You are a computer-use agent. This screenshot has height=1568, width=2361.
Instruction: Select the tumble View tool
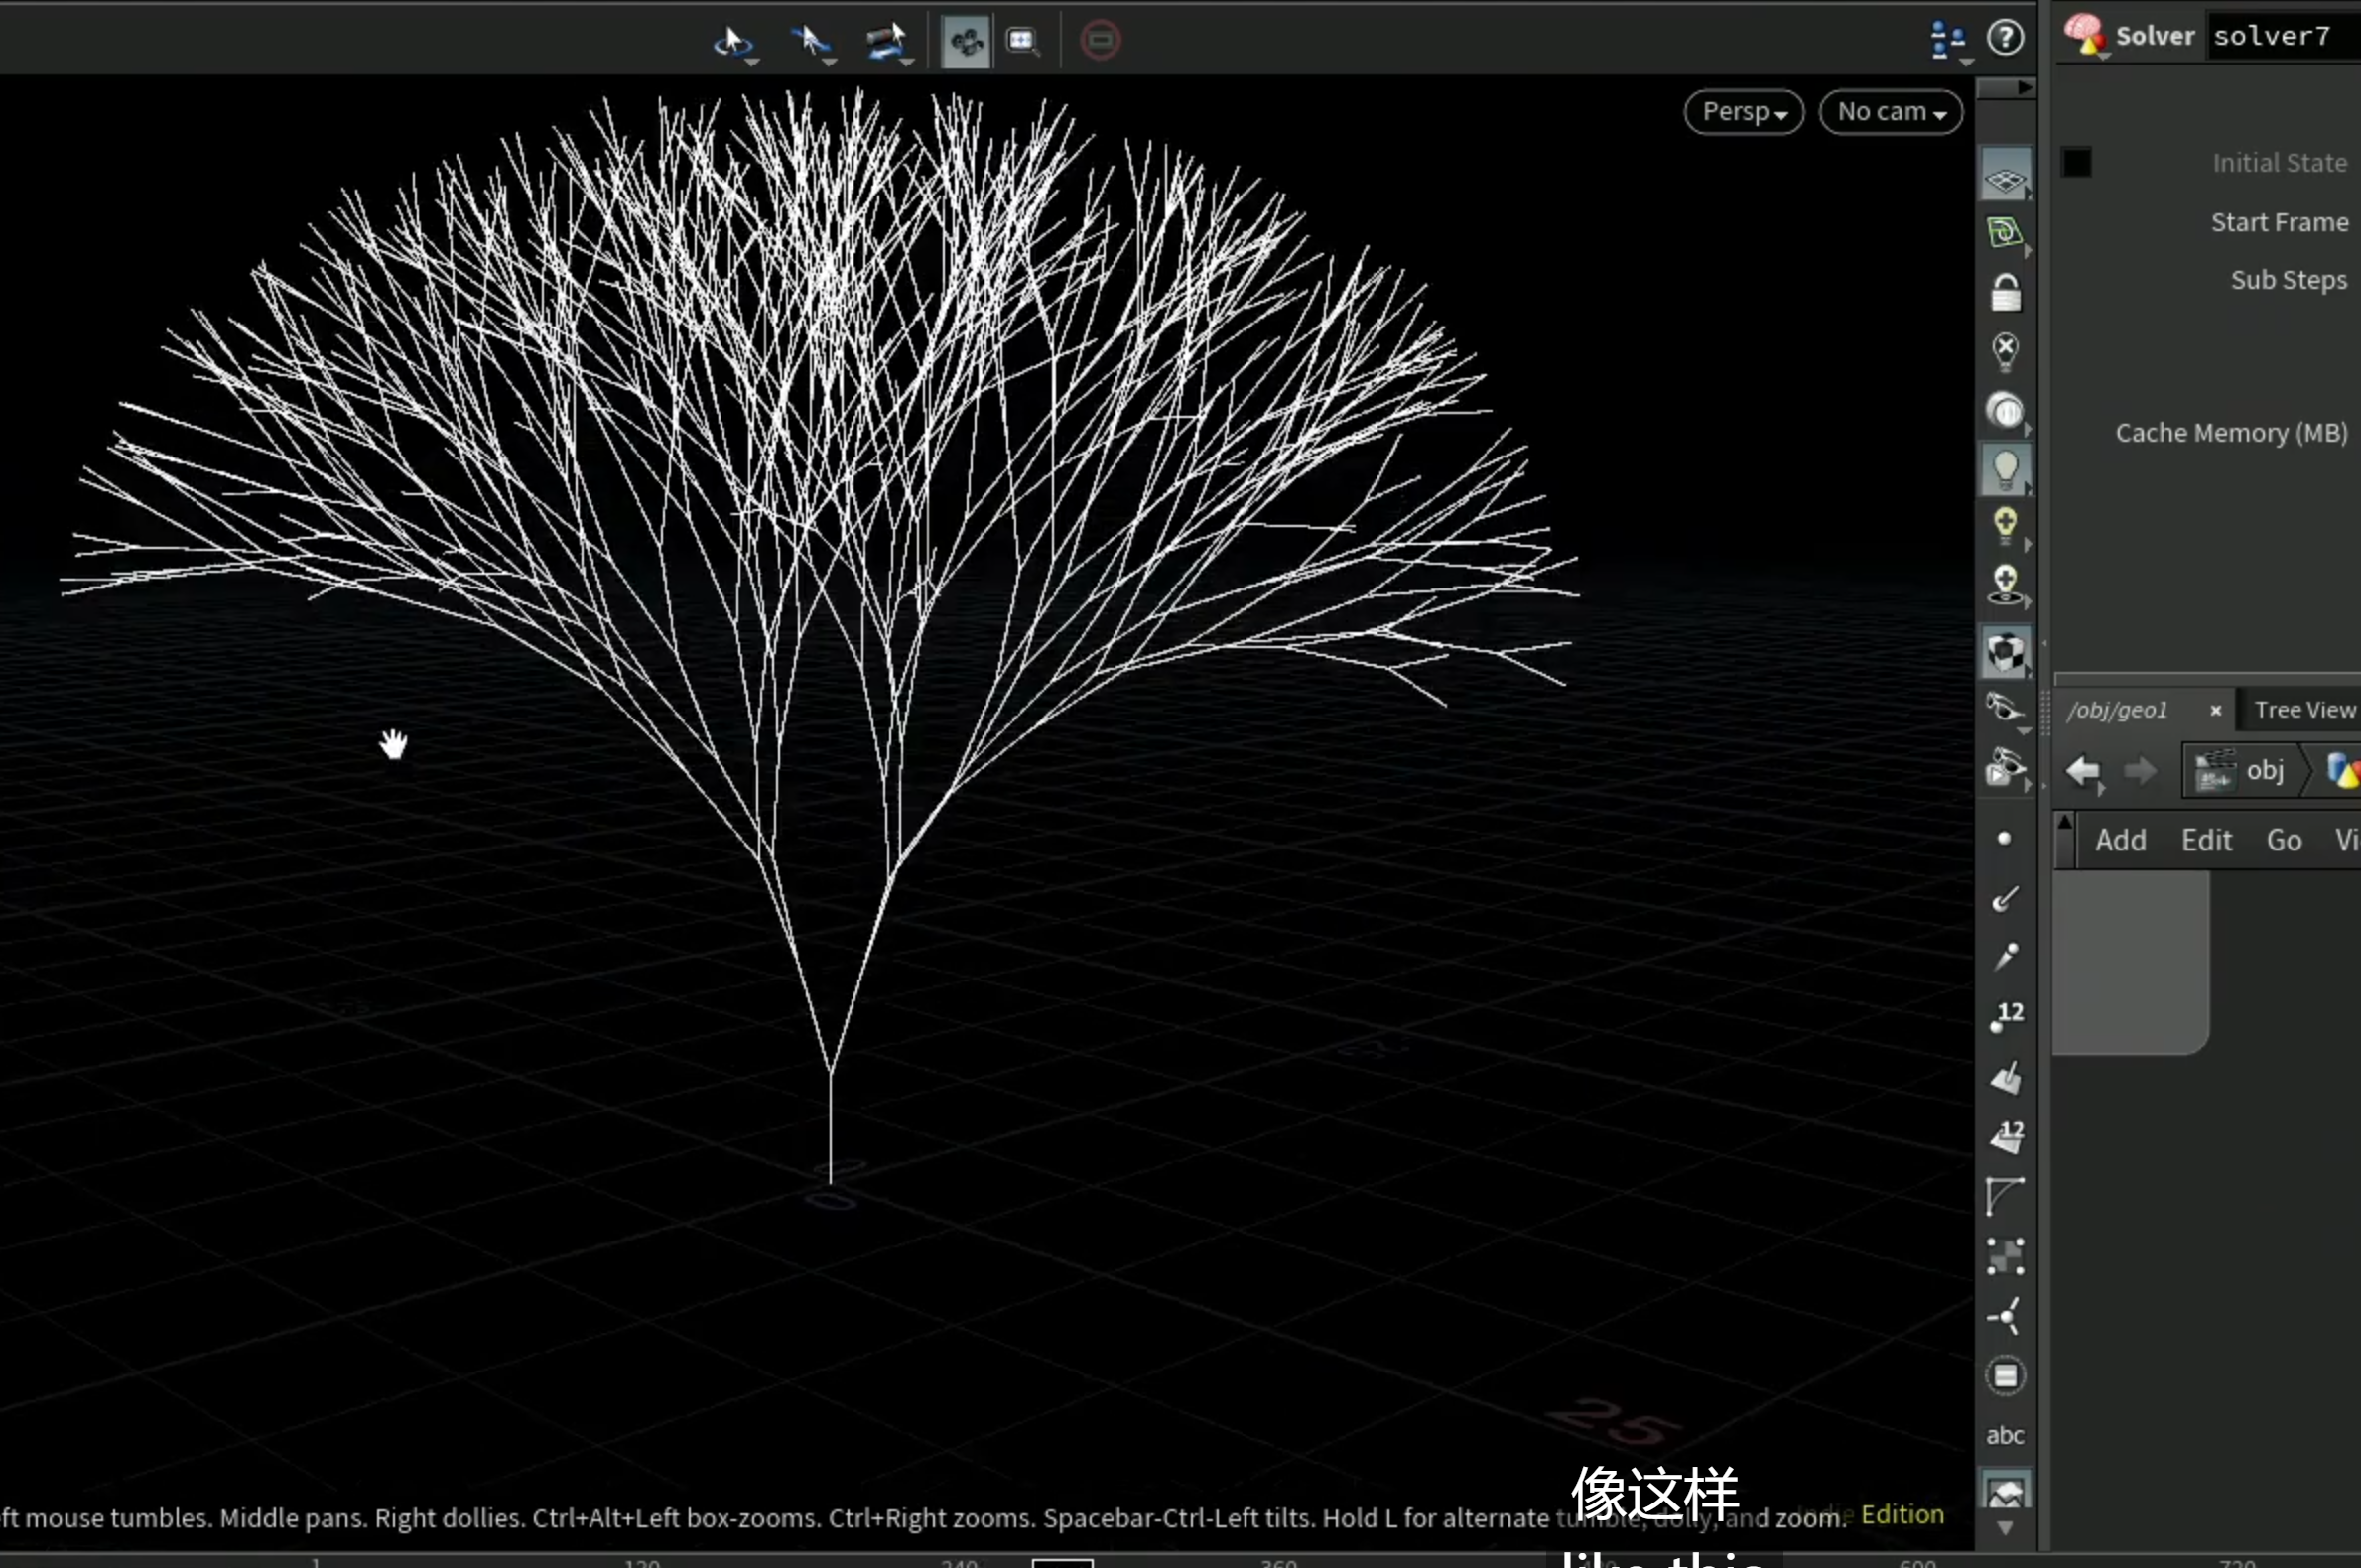pos(731,42)
